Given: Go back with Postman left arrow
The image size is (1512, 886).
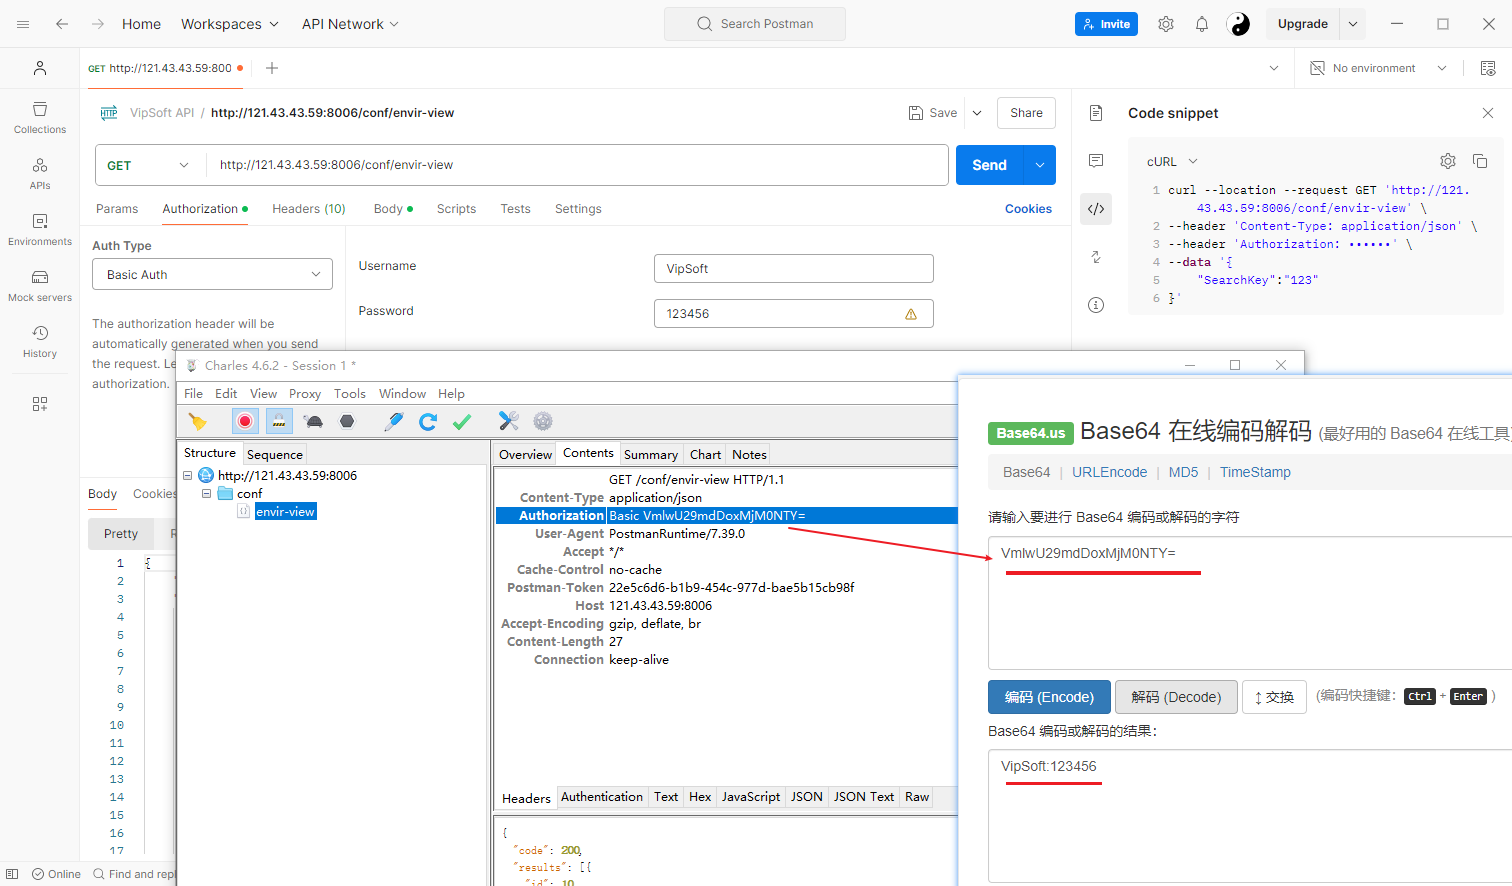Looking at the screenshot, I should pos(62,24).
